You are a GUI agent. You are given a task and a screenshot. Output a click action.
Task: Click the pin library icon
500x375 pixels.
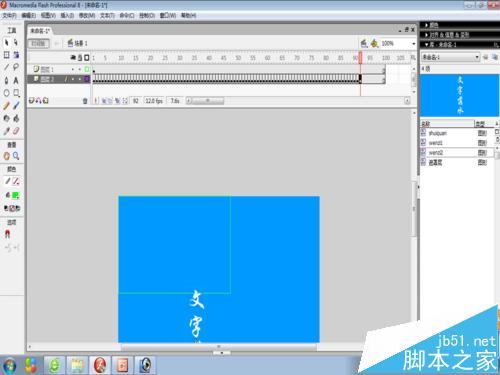(x=486, y=57)
